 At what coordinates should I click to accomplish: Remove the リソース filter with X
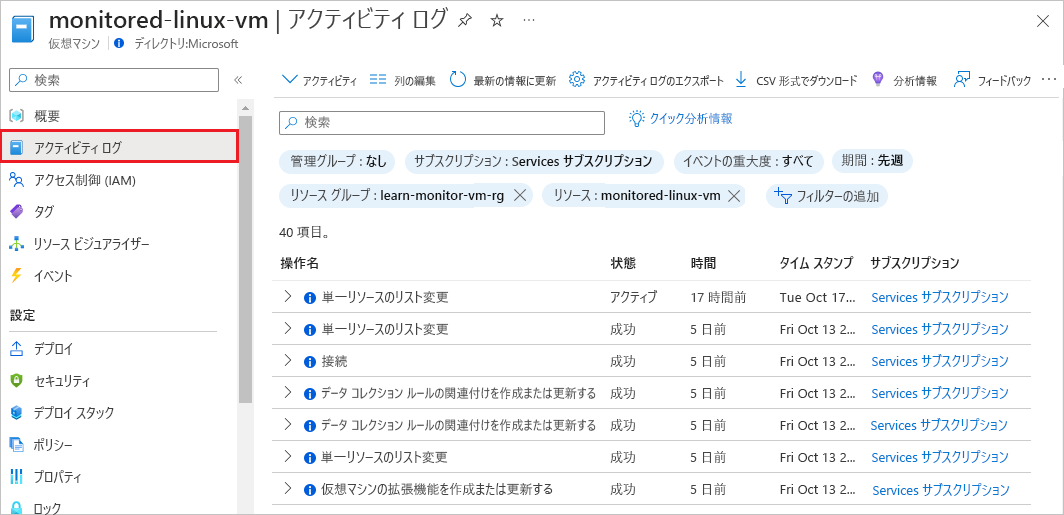(x=734, y=196)
